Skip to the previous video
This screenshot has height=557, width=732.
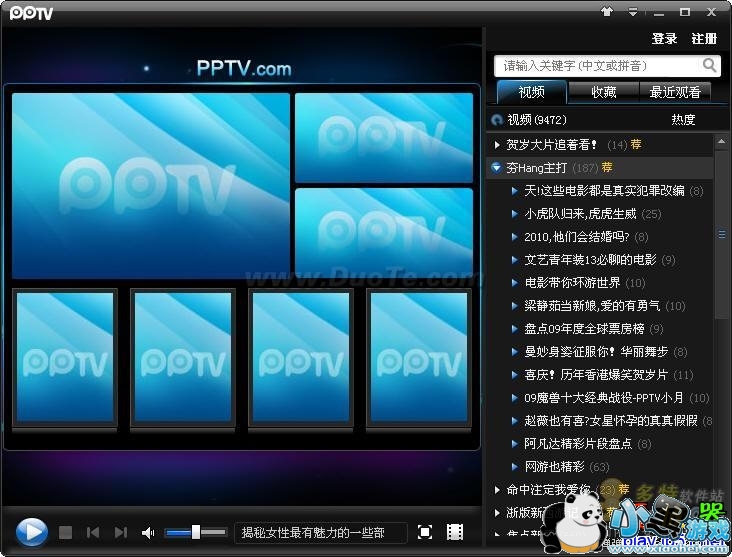point(93,533)
